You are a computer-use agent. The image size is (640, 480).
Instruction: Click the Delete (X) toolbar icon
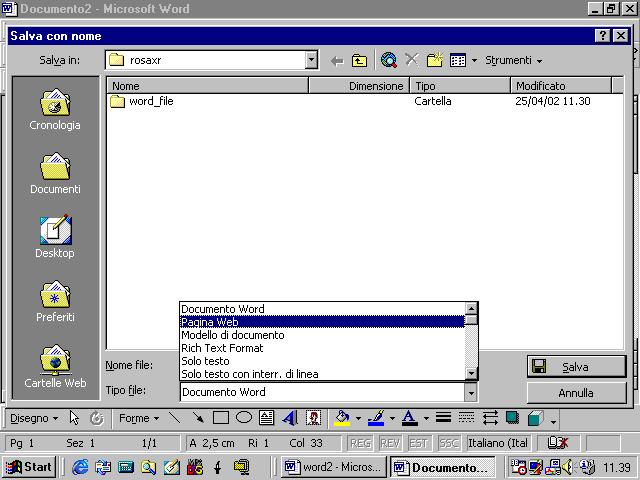click(411, 60)
